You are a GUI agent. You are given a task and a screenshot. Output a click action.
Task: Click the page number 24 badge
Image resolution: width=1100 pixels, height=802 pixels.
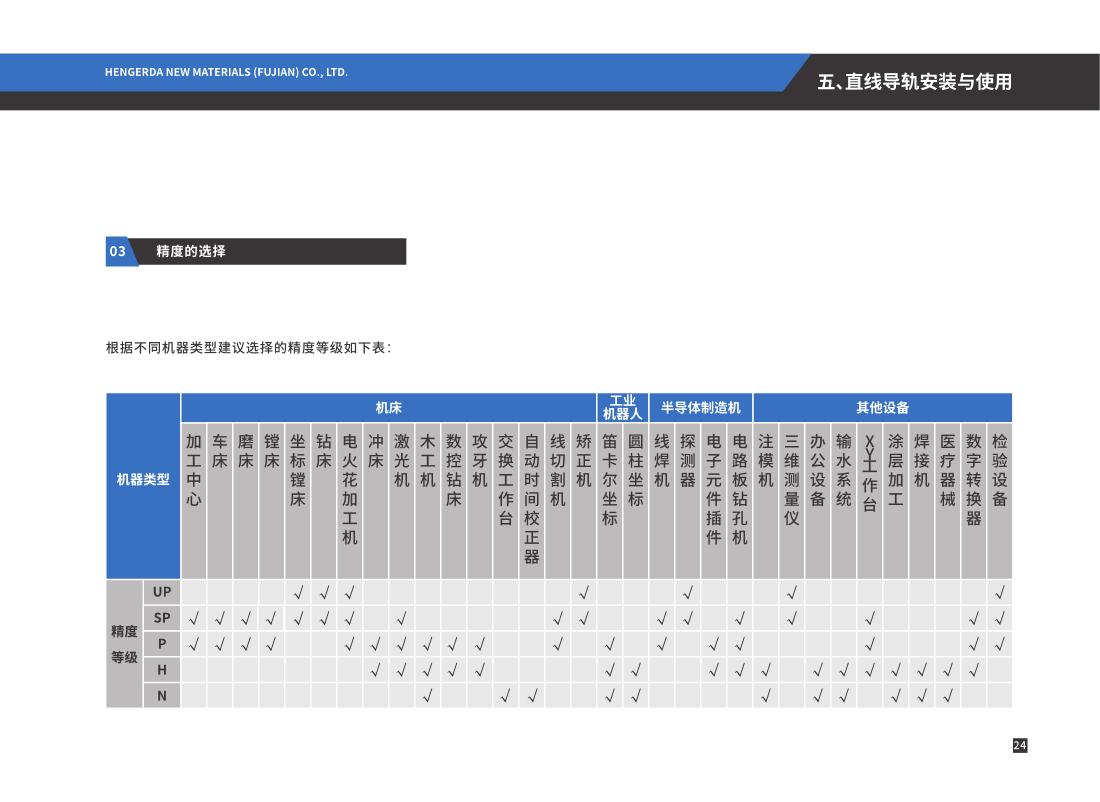click(x=1020, y=745)
